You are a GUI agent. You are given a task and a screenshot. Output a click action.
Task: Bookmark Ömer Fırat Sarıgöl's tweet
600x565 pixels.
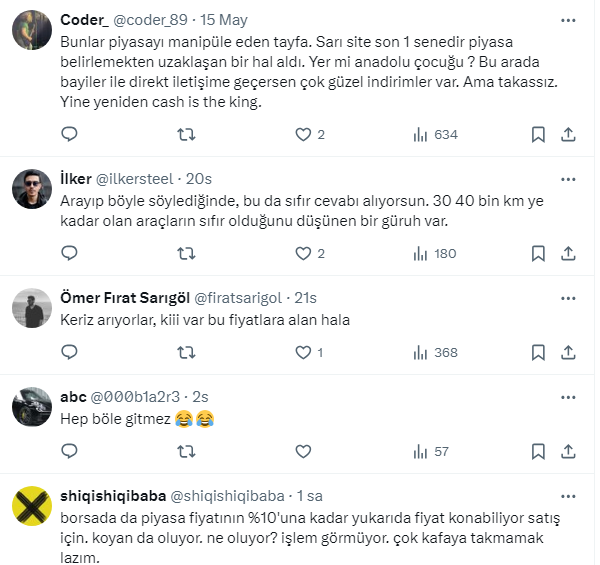tap(538, 352)
